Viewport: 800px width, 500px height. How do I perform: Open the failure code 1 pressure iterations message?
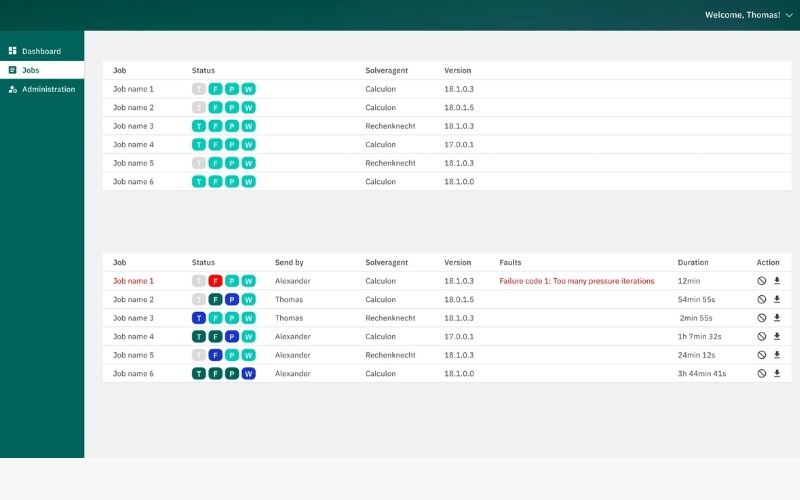point(577,281)
